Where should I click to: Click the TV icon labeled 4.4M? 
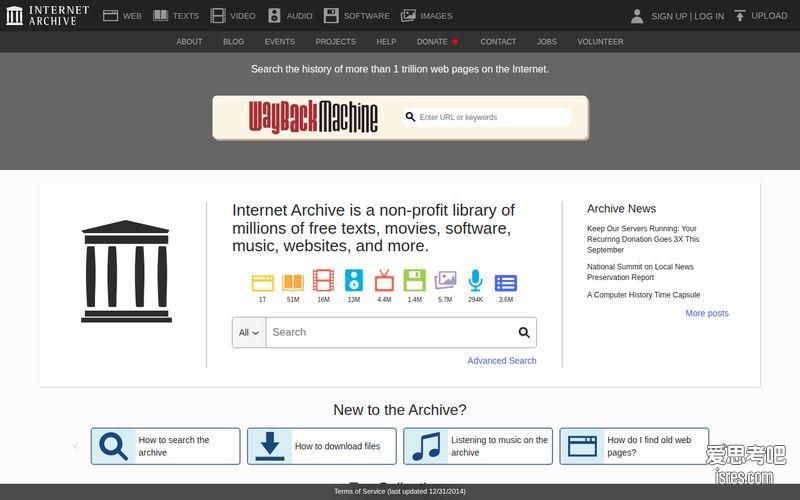click(x=384, y=281)
